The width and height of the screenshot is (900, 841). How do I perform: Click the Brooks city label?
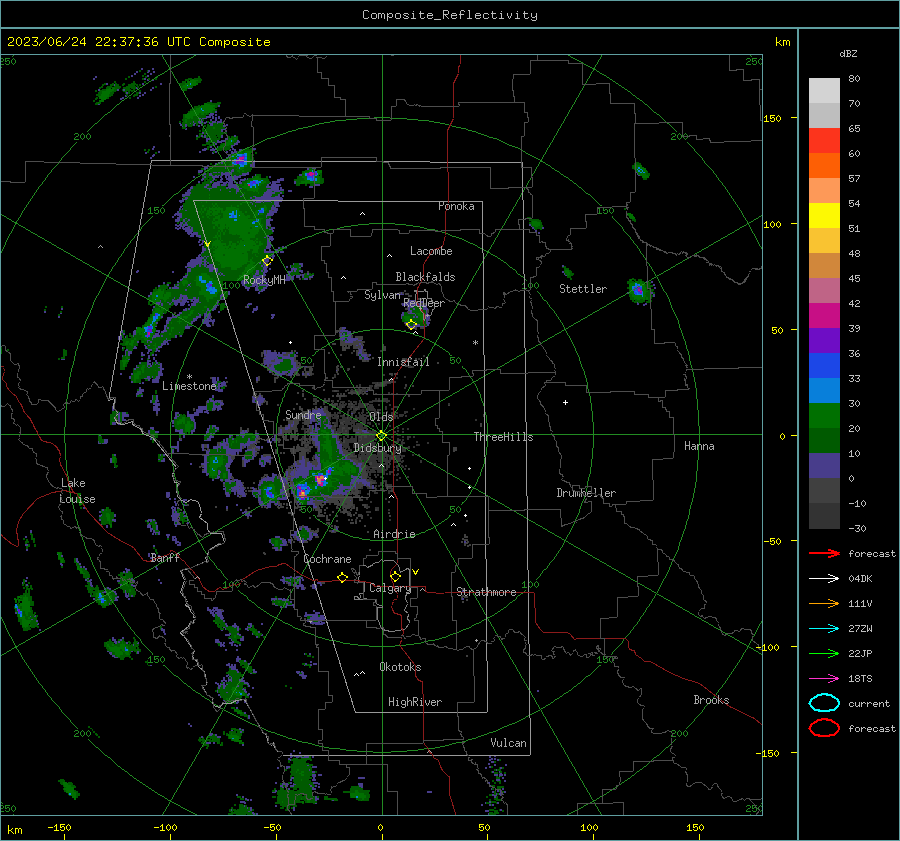click(x=711, y=700)
